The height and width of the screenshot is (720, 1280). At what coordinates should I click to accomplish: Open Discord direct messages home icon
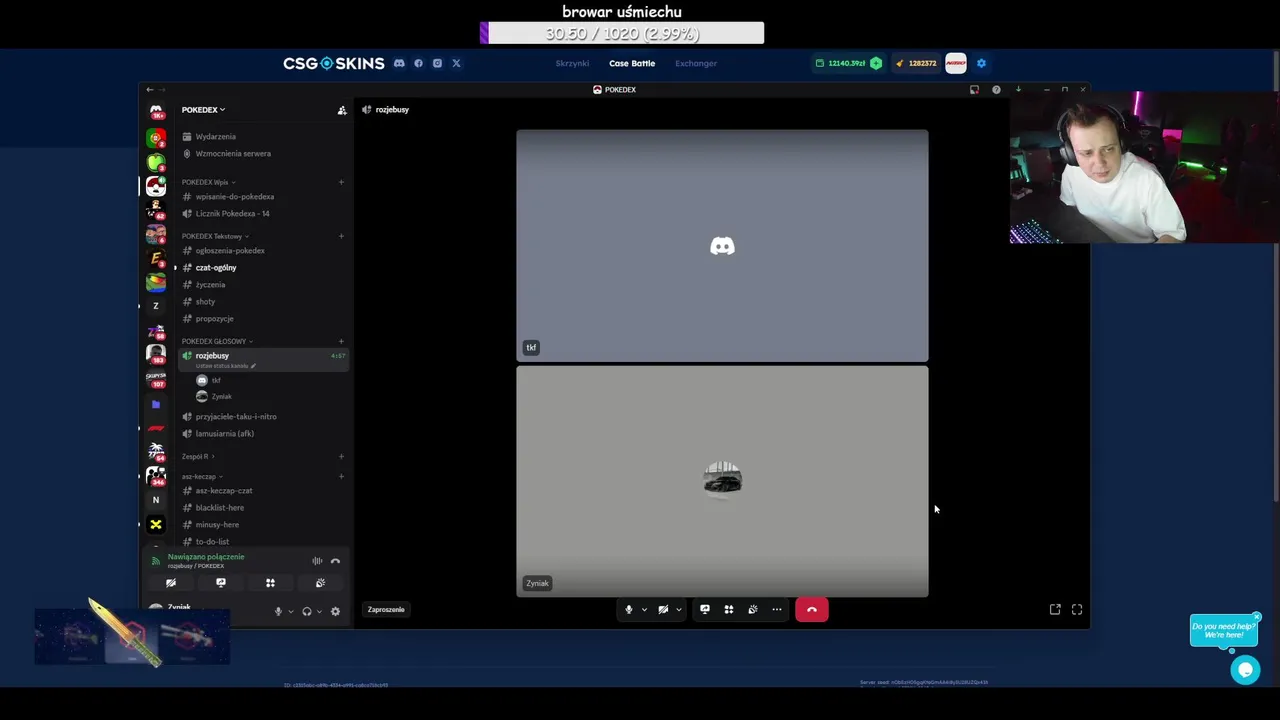(x=156, y=112)
